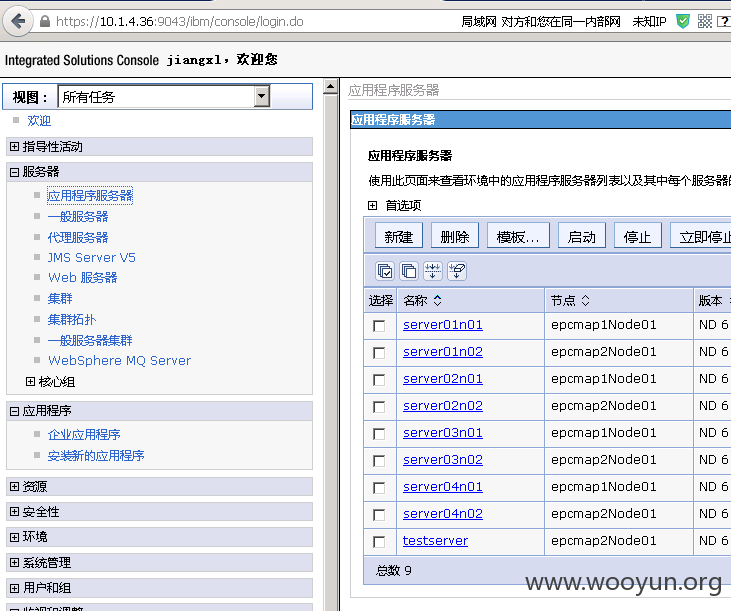Open JMS Server V5 navigation item
Image resolution: width=731 pixels, height=611 pixels.
pos(92,258)
